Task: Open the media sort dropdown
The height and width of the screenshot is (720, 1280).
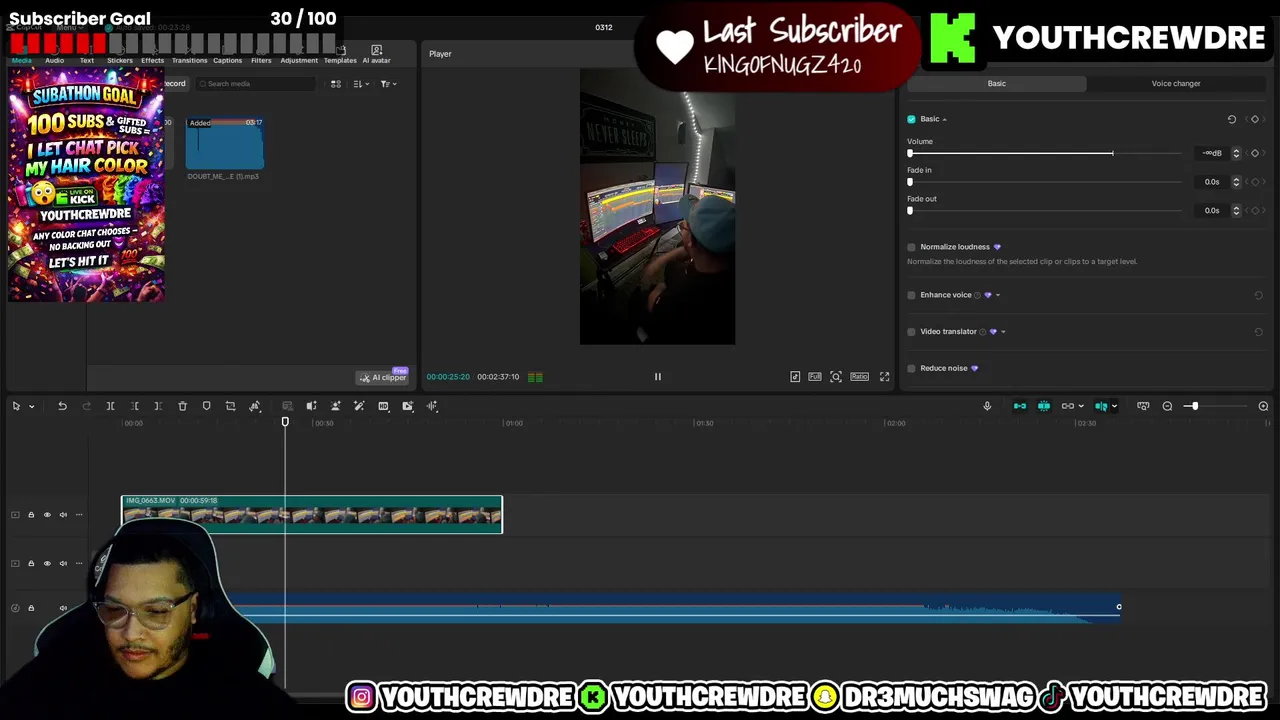Action: coord(361,84)
